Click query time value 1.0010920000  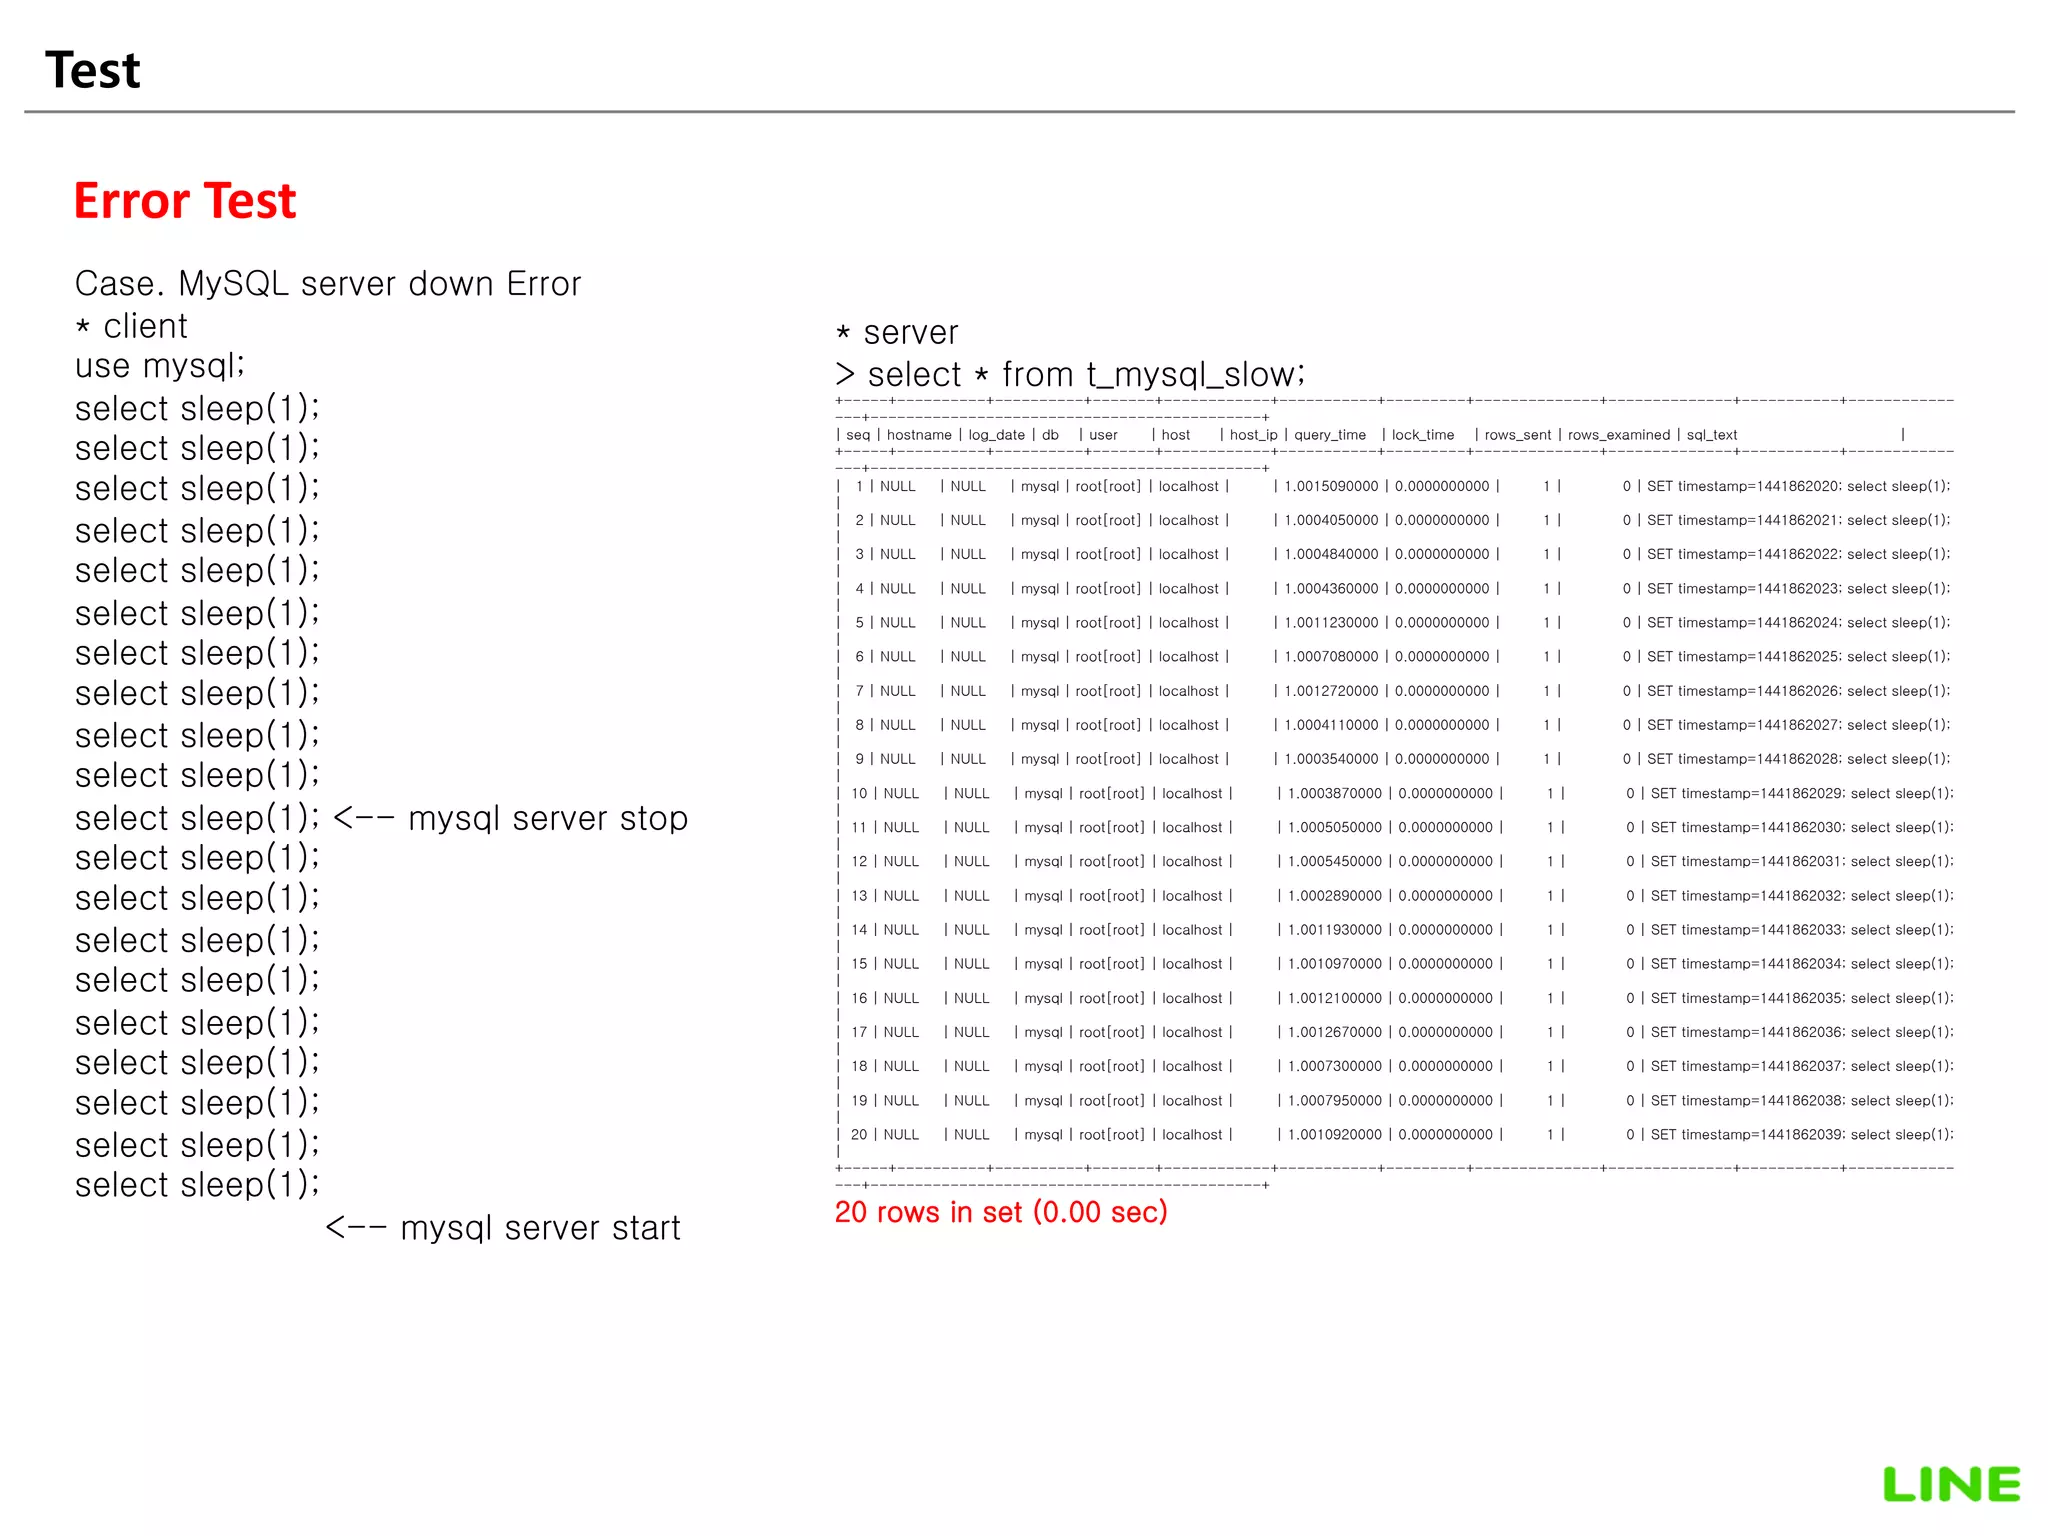click(x=1335, y=1134)
